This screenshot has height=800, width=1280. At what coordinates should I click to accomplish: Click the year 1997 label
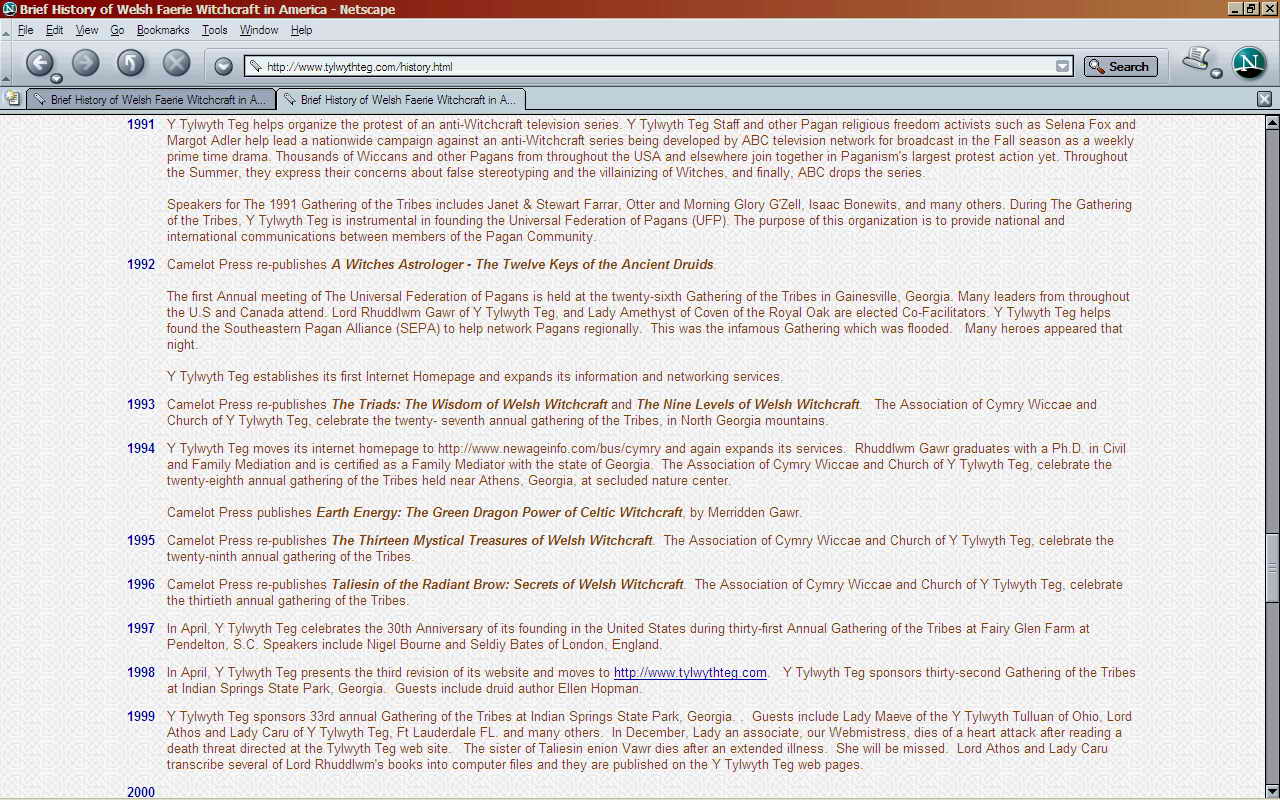[141, 629]
